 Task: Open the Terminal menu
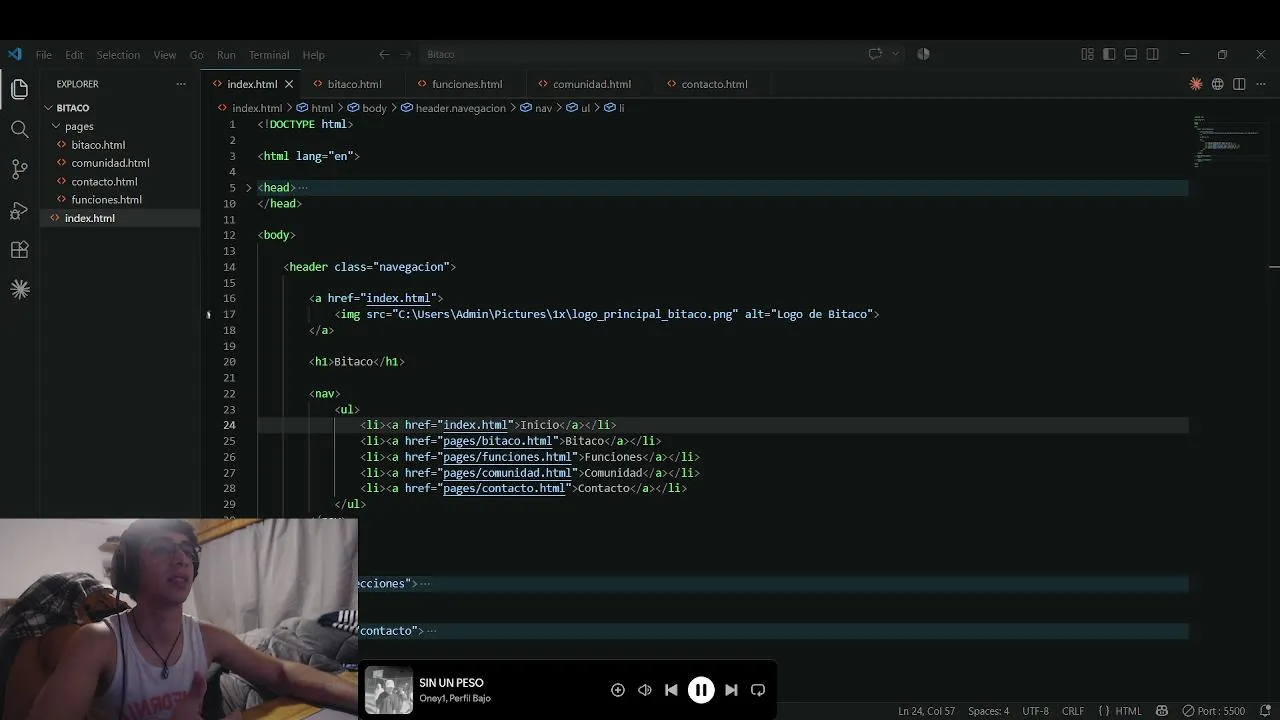click(269, 55)
